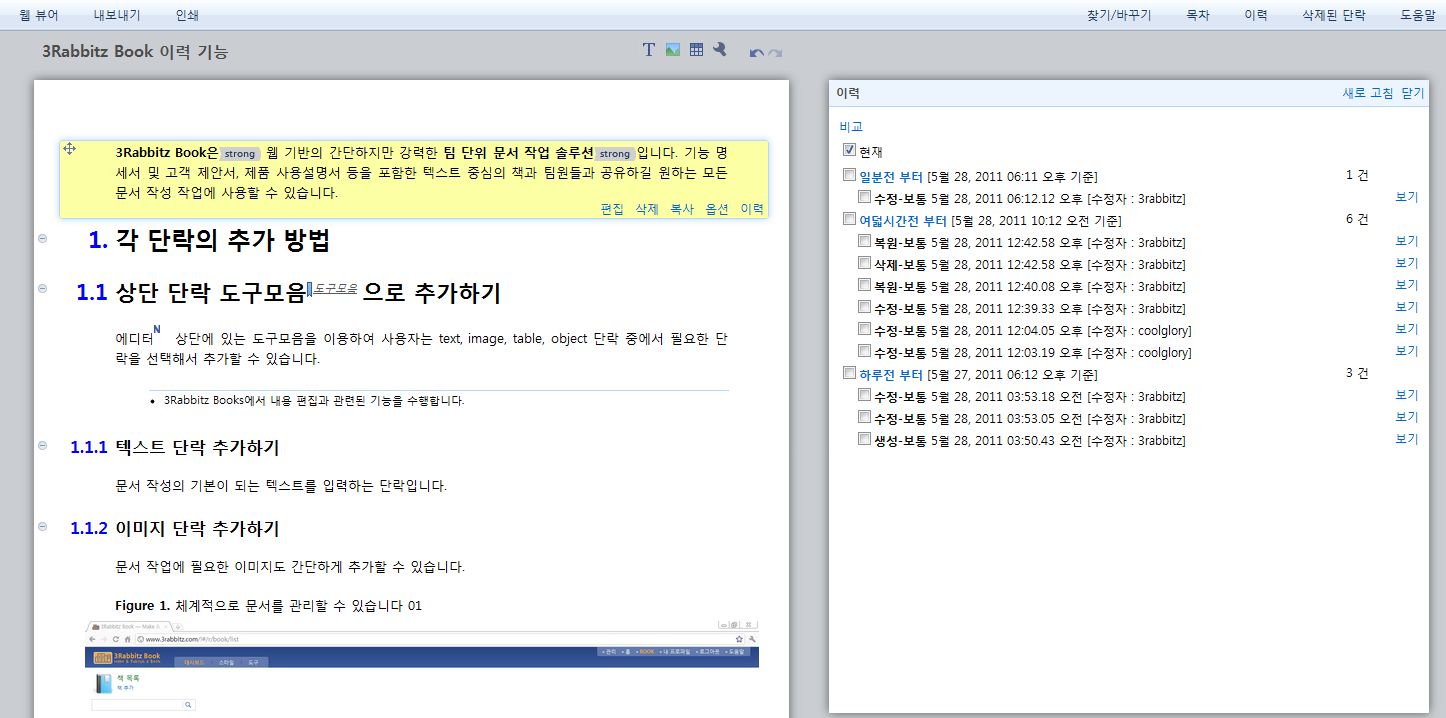Image resolution: width=1446 pixels, height=718 pixels.
Task: Check the 수정-보통 12:39.33 오후 entry
Action: [865, 307]
